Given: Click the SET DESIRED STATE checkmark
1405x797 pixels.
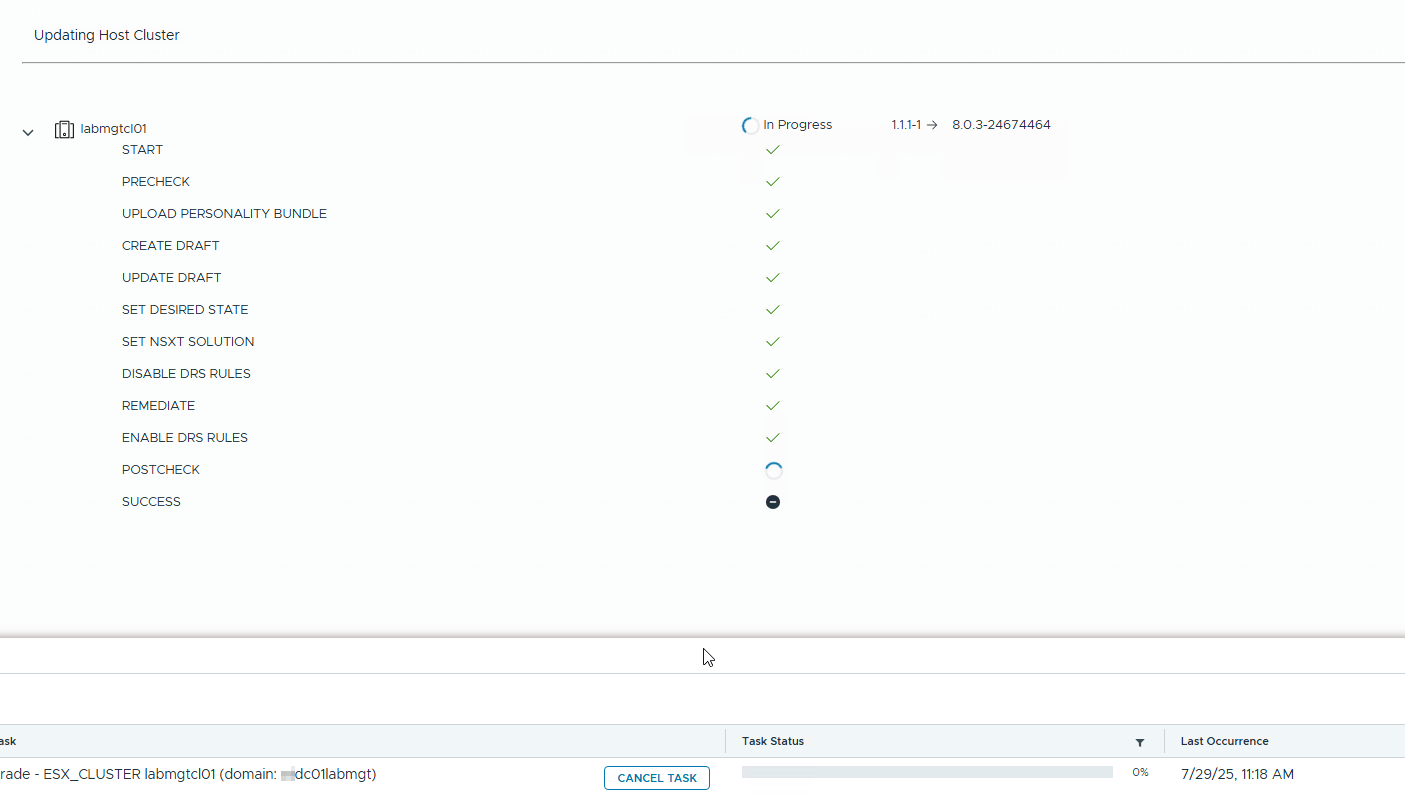Looking at the screenshot, I should pos(772,309).
